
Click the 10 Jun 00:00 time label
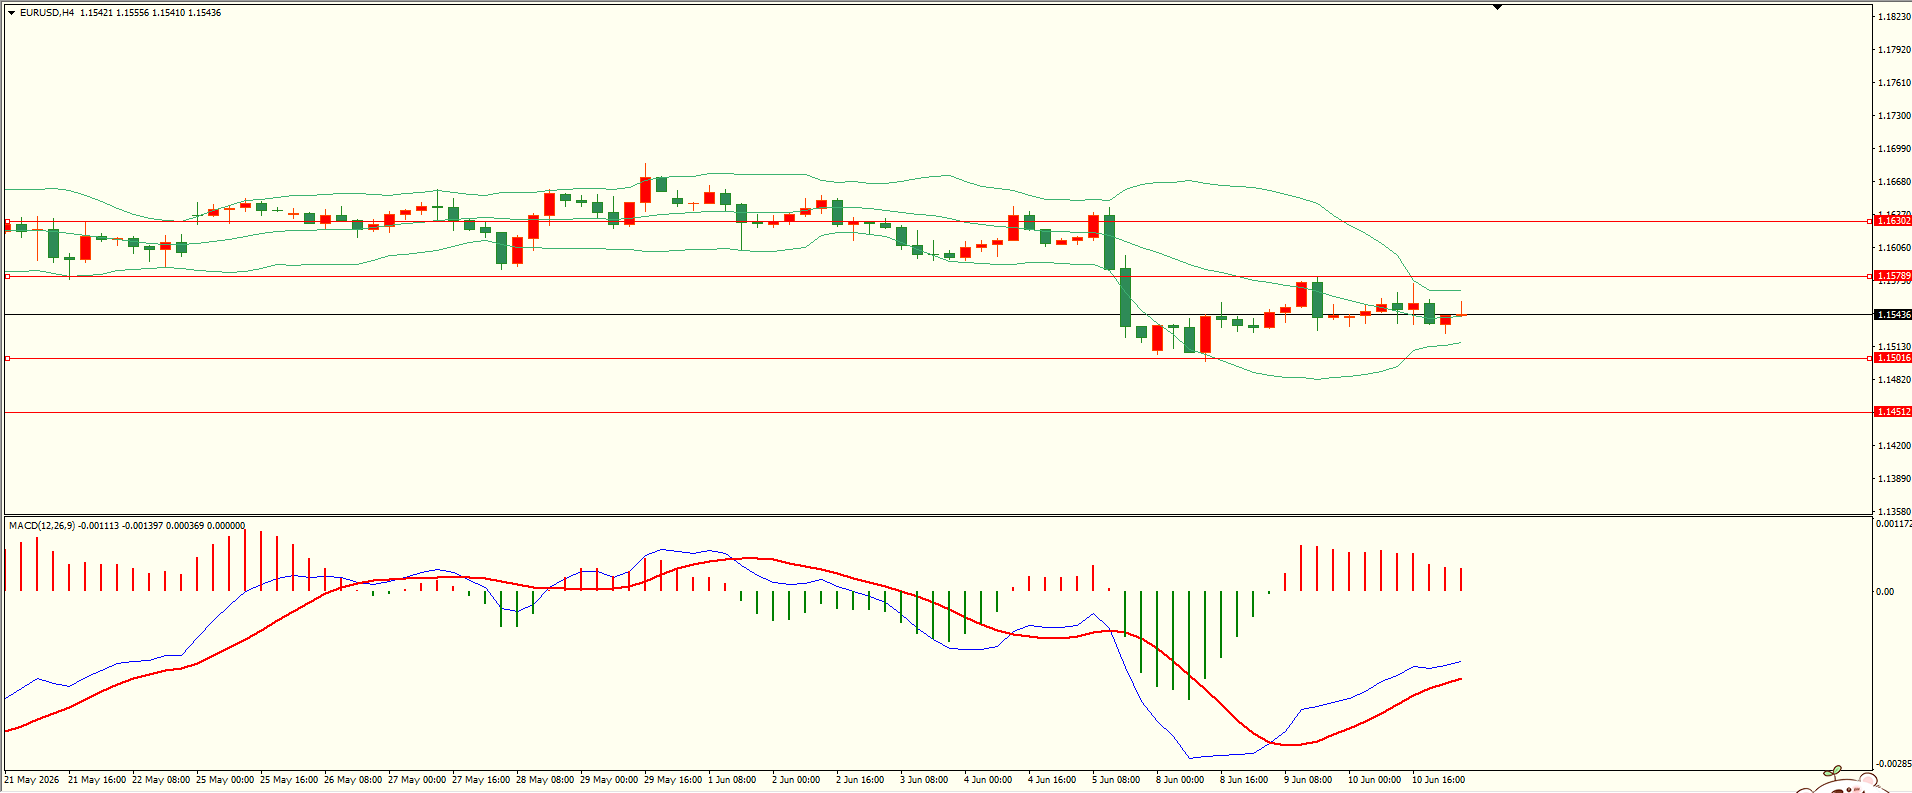click(x=1374, y=780)
